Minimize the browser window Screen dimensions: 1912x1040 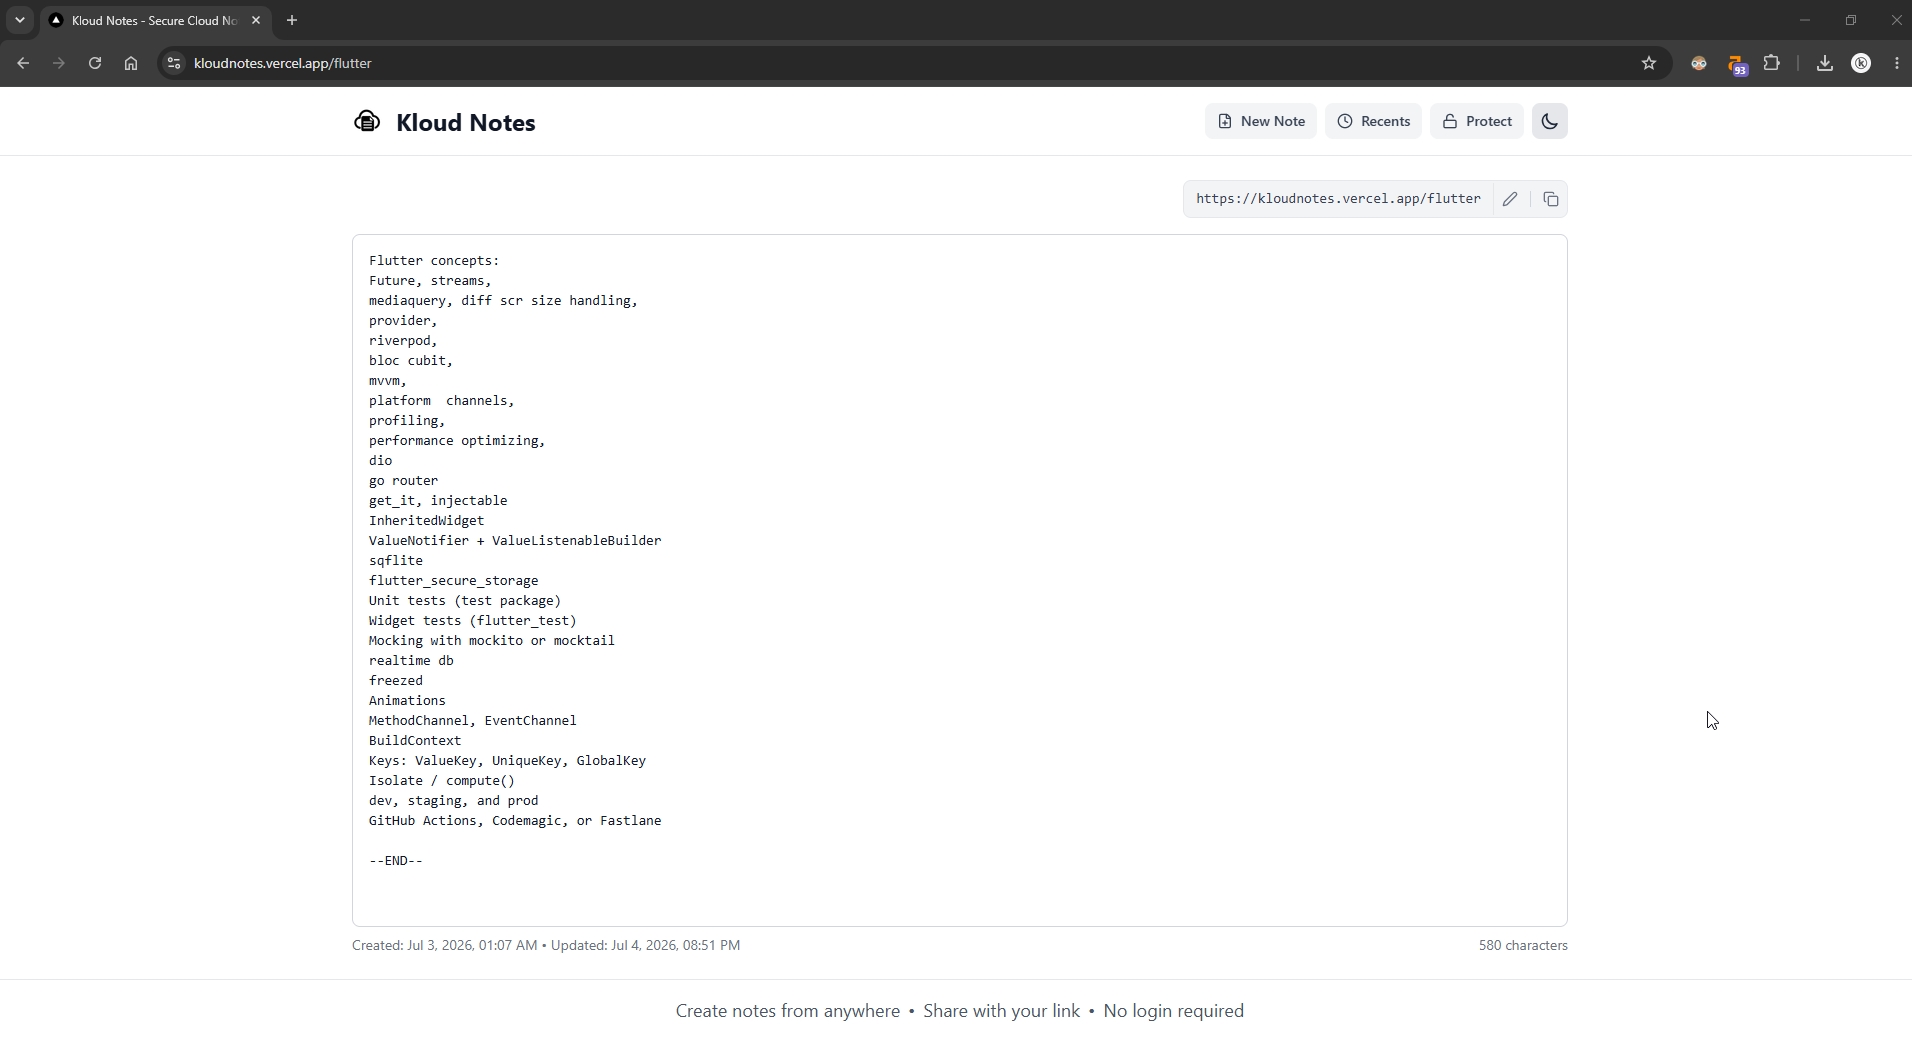pos(1805,20)
